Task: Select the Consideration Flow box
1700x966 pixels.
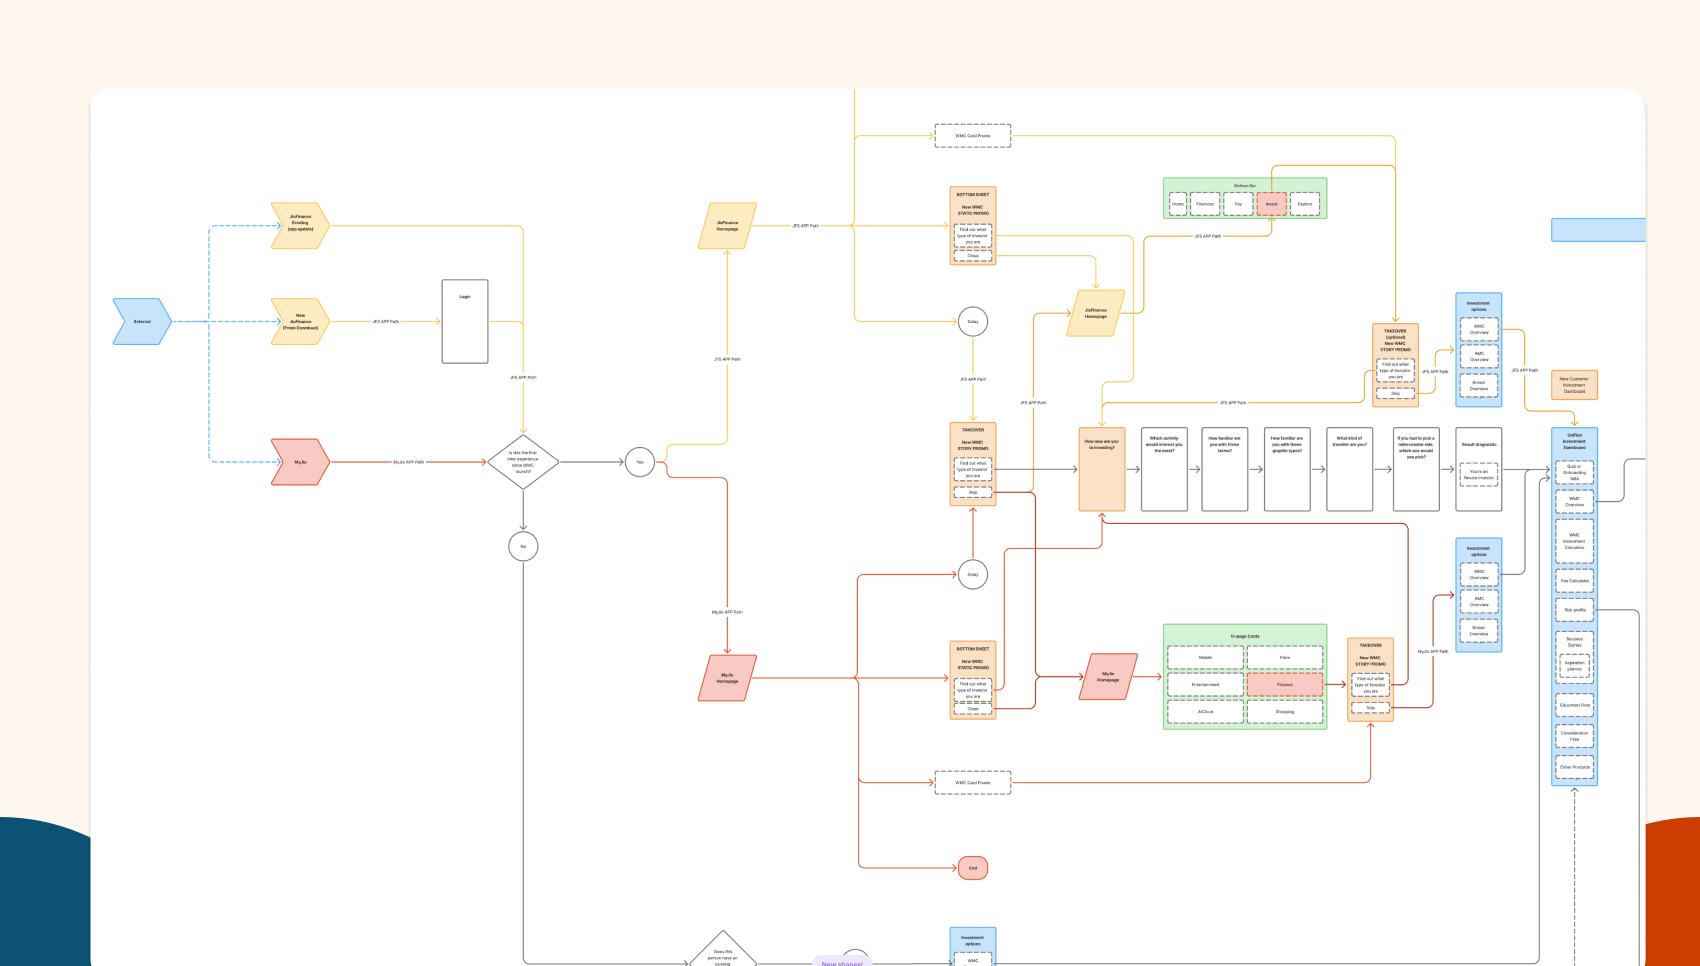Action: coord(1574,736)
